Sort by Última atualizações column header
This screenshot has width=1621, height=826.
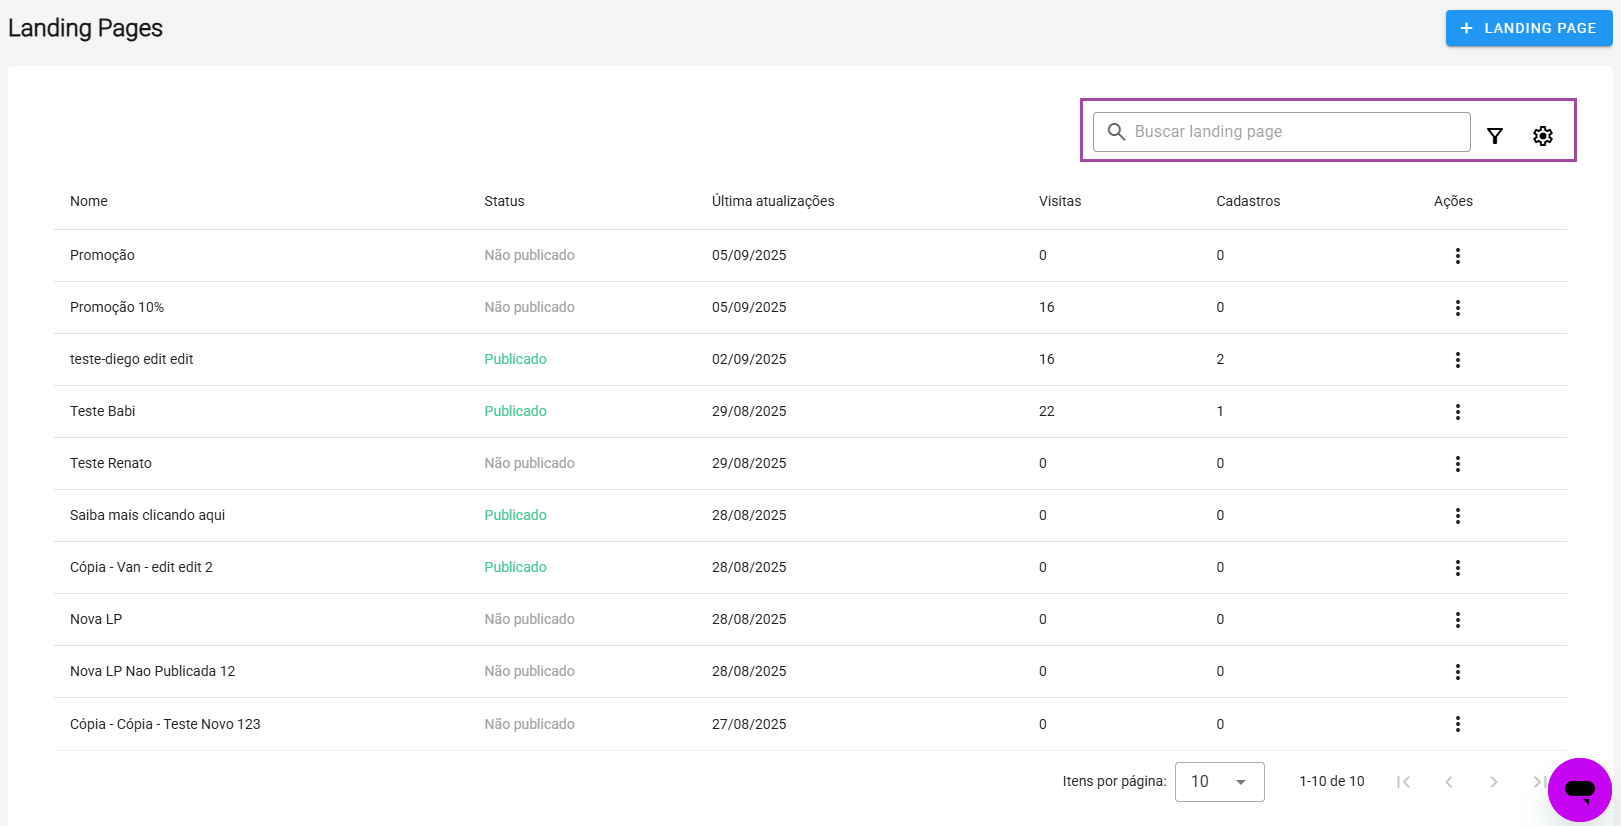coord(772,201)
